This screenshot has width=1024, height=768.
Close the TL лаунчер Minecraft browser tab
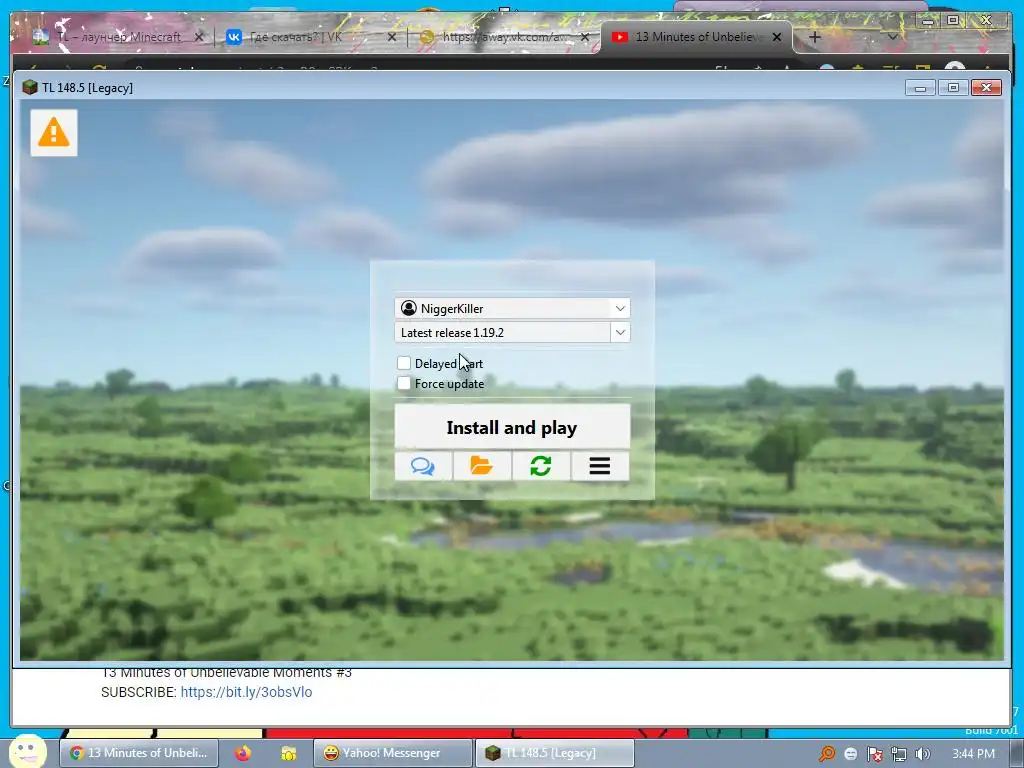coord(199,37)
